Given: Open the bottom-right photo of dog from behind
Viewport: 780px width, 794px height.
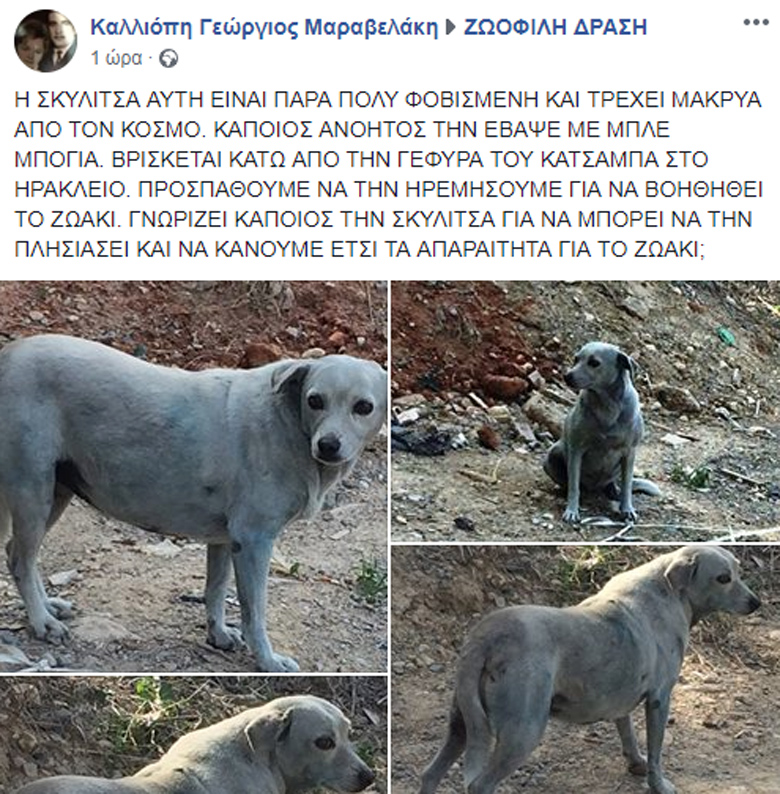Looking at the screenshot, I should 586,669.
